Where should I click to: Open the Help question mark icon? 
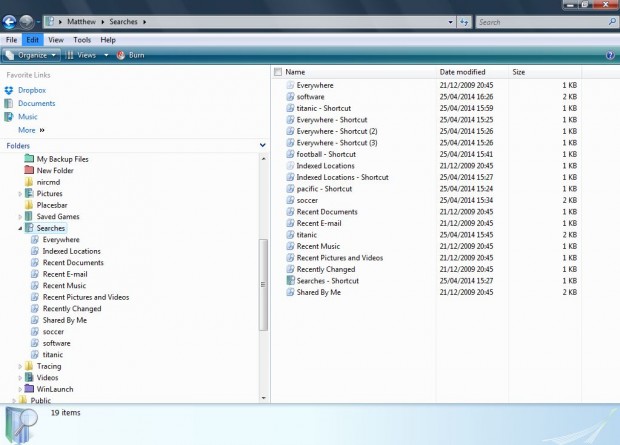(610, 55)
